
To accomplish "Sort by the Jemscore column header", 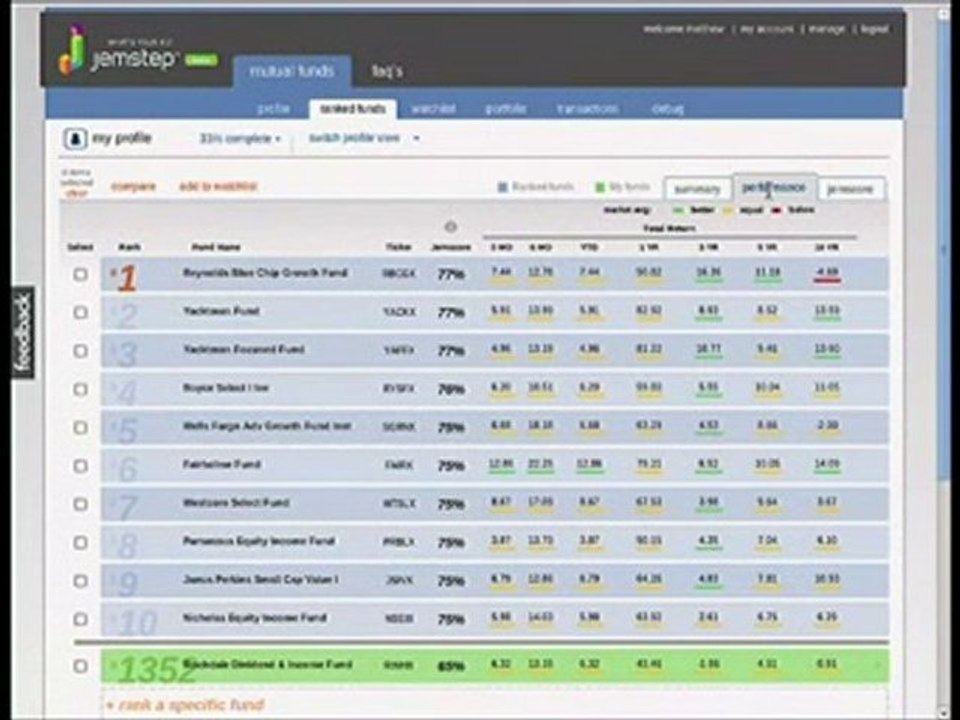I will pos(451,247).
